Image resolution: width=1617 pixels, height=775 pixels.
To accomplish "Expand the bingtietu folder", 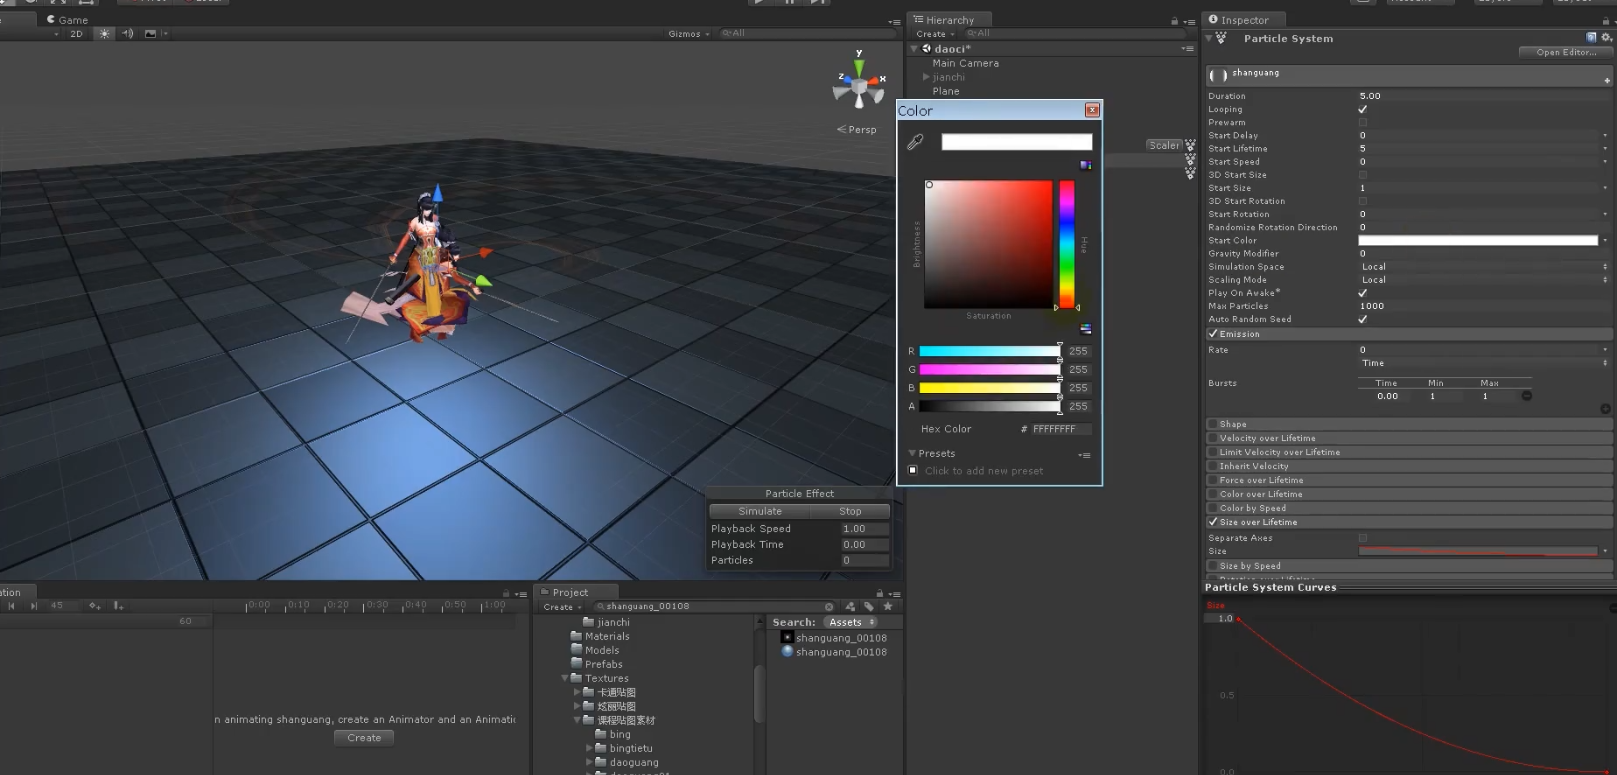I will pyautogui.click(x=589, y=748).
